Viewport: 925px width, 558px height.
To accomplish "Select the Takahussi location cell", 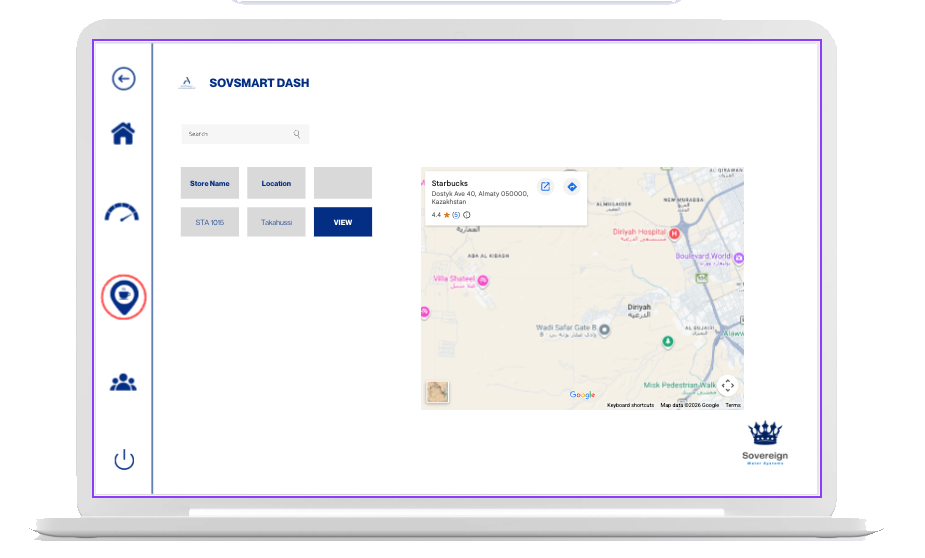I will pyautogui.click(x=276, y=222).
